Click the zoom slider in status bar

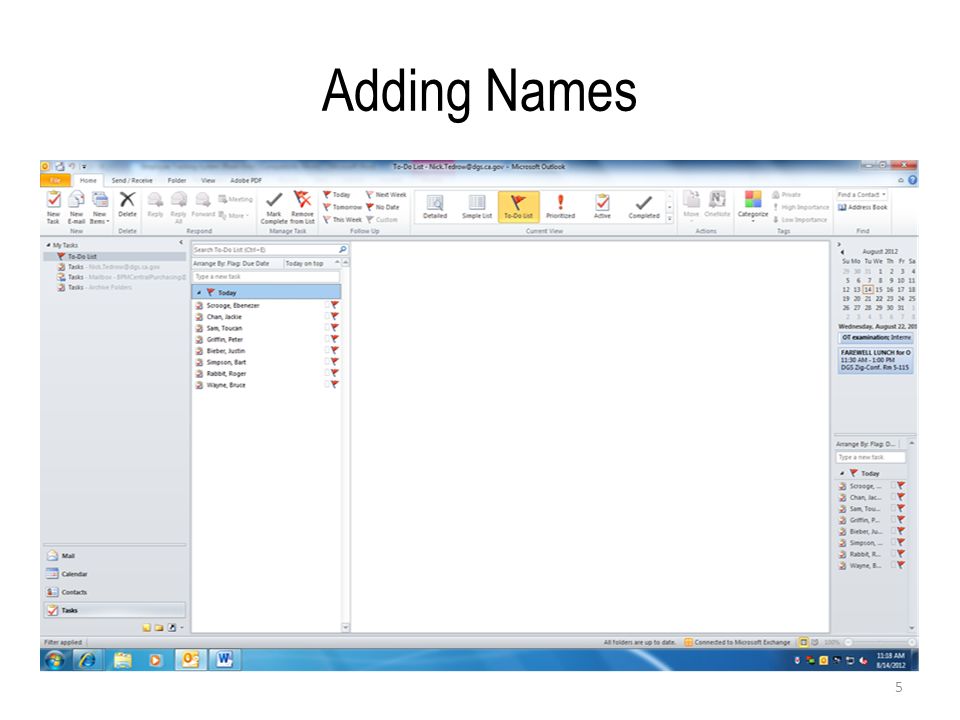[880, 642]
